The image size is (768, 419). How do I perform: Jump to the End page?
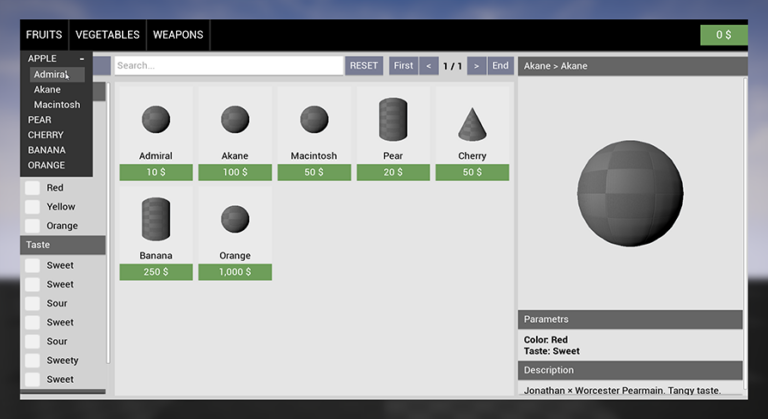point(500,66)
